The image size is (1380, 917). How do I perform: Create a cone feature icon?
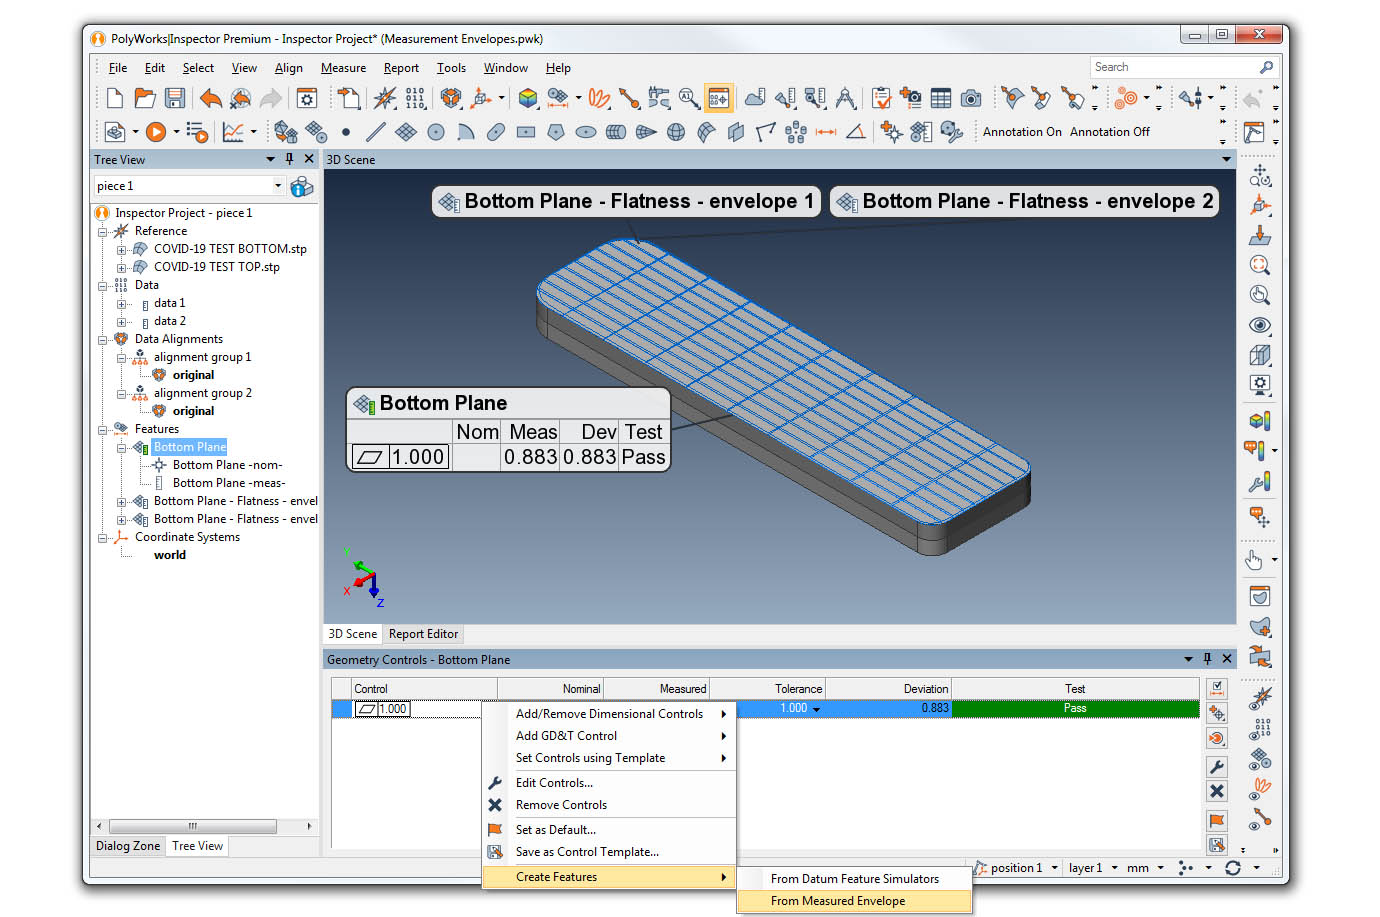[x=646, y=132]
